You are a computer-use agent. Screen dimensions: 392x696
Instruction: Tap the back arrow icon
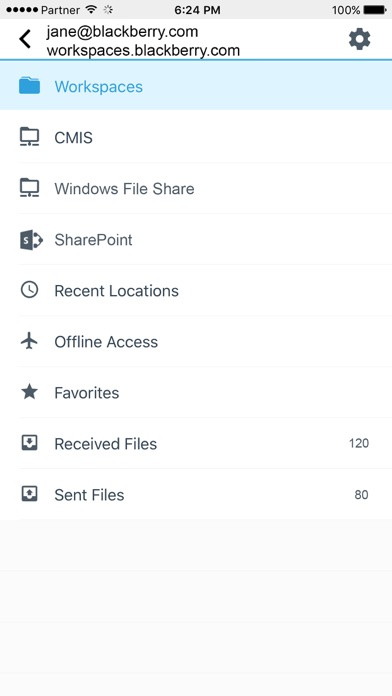tap(25, 39)
